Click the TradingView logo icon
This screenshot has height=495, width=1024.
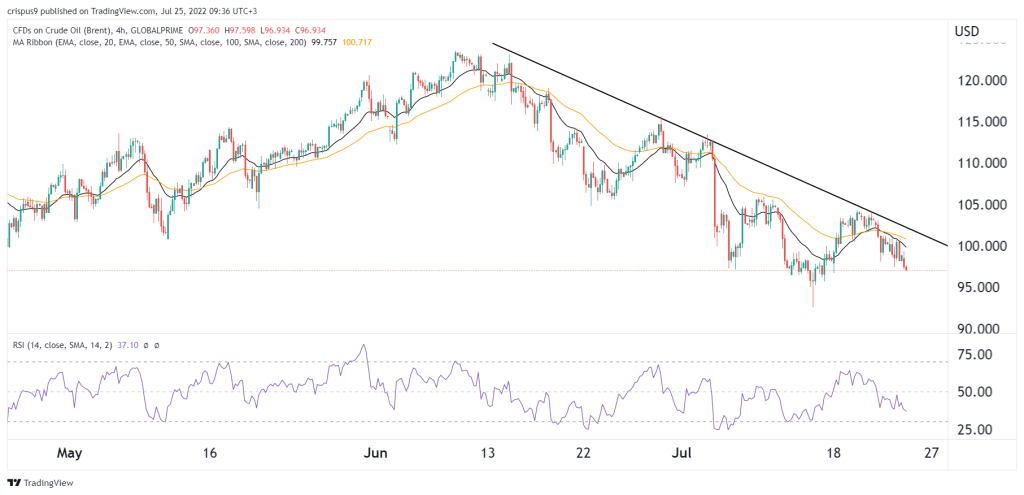click(14, 483)
